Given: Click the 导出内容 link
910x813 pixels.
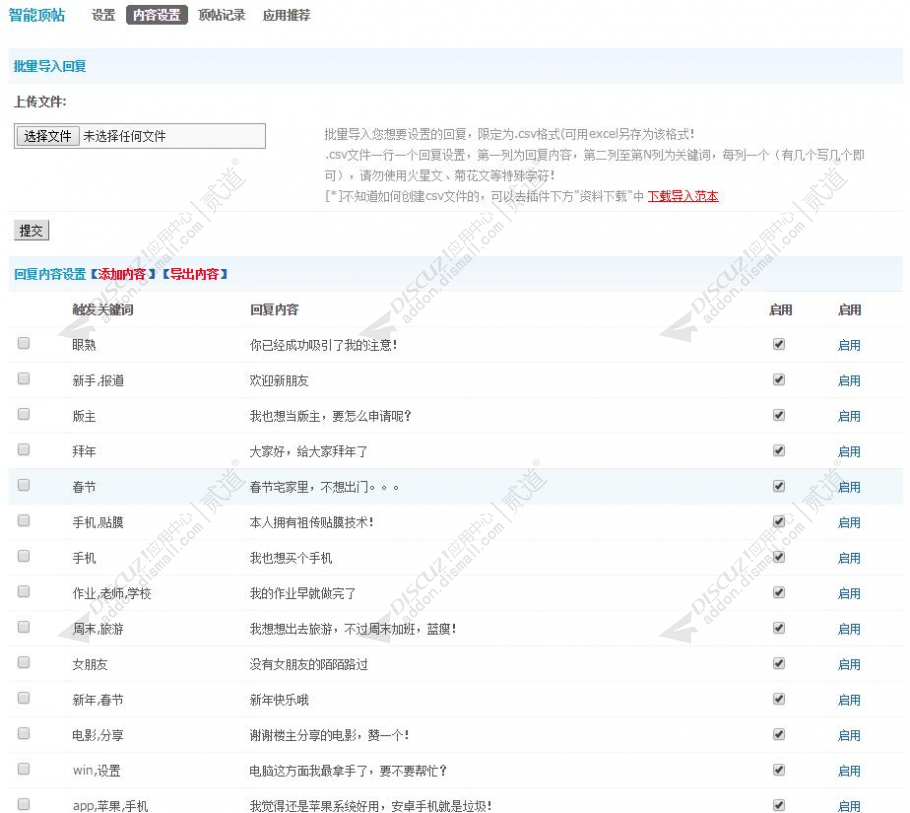Looking at the screenshot, I should pos(194,274).
